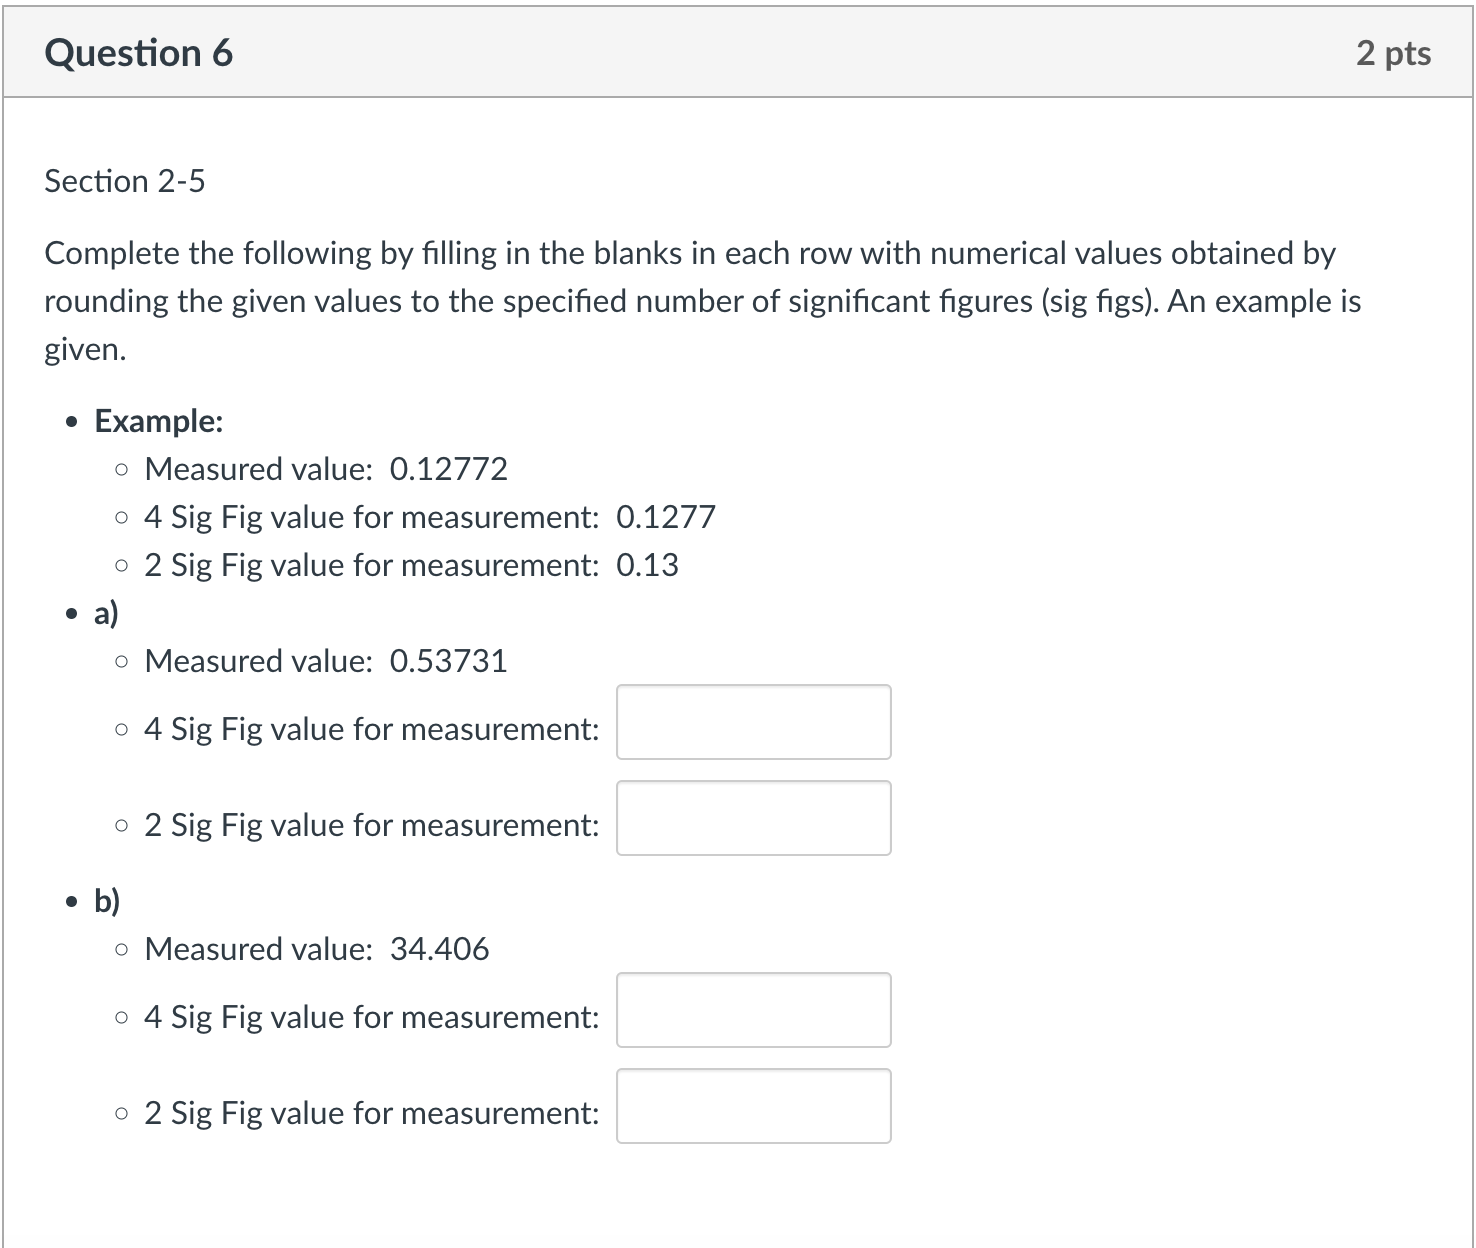Click the measured value 0.53731
1476x1248 pixels.
449,661
